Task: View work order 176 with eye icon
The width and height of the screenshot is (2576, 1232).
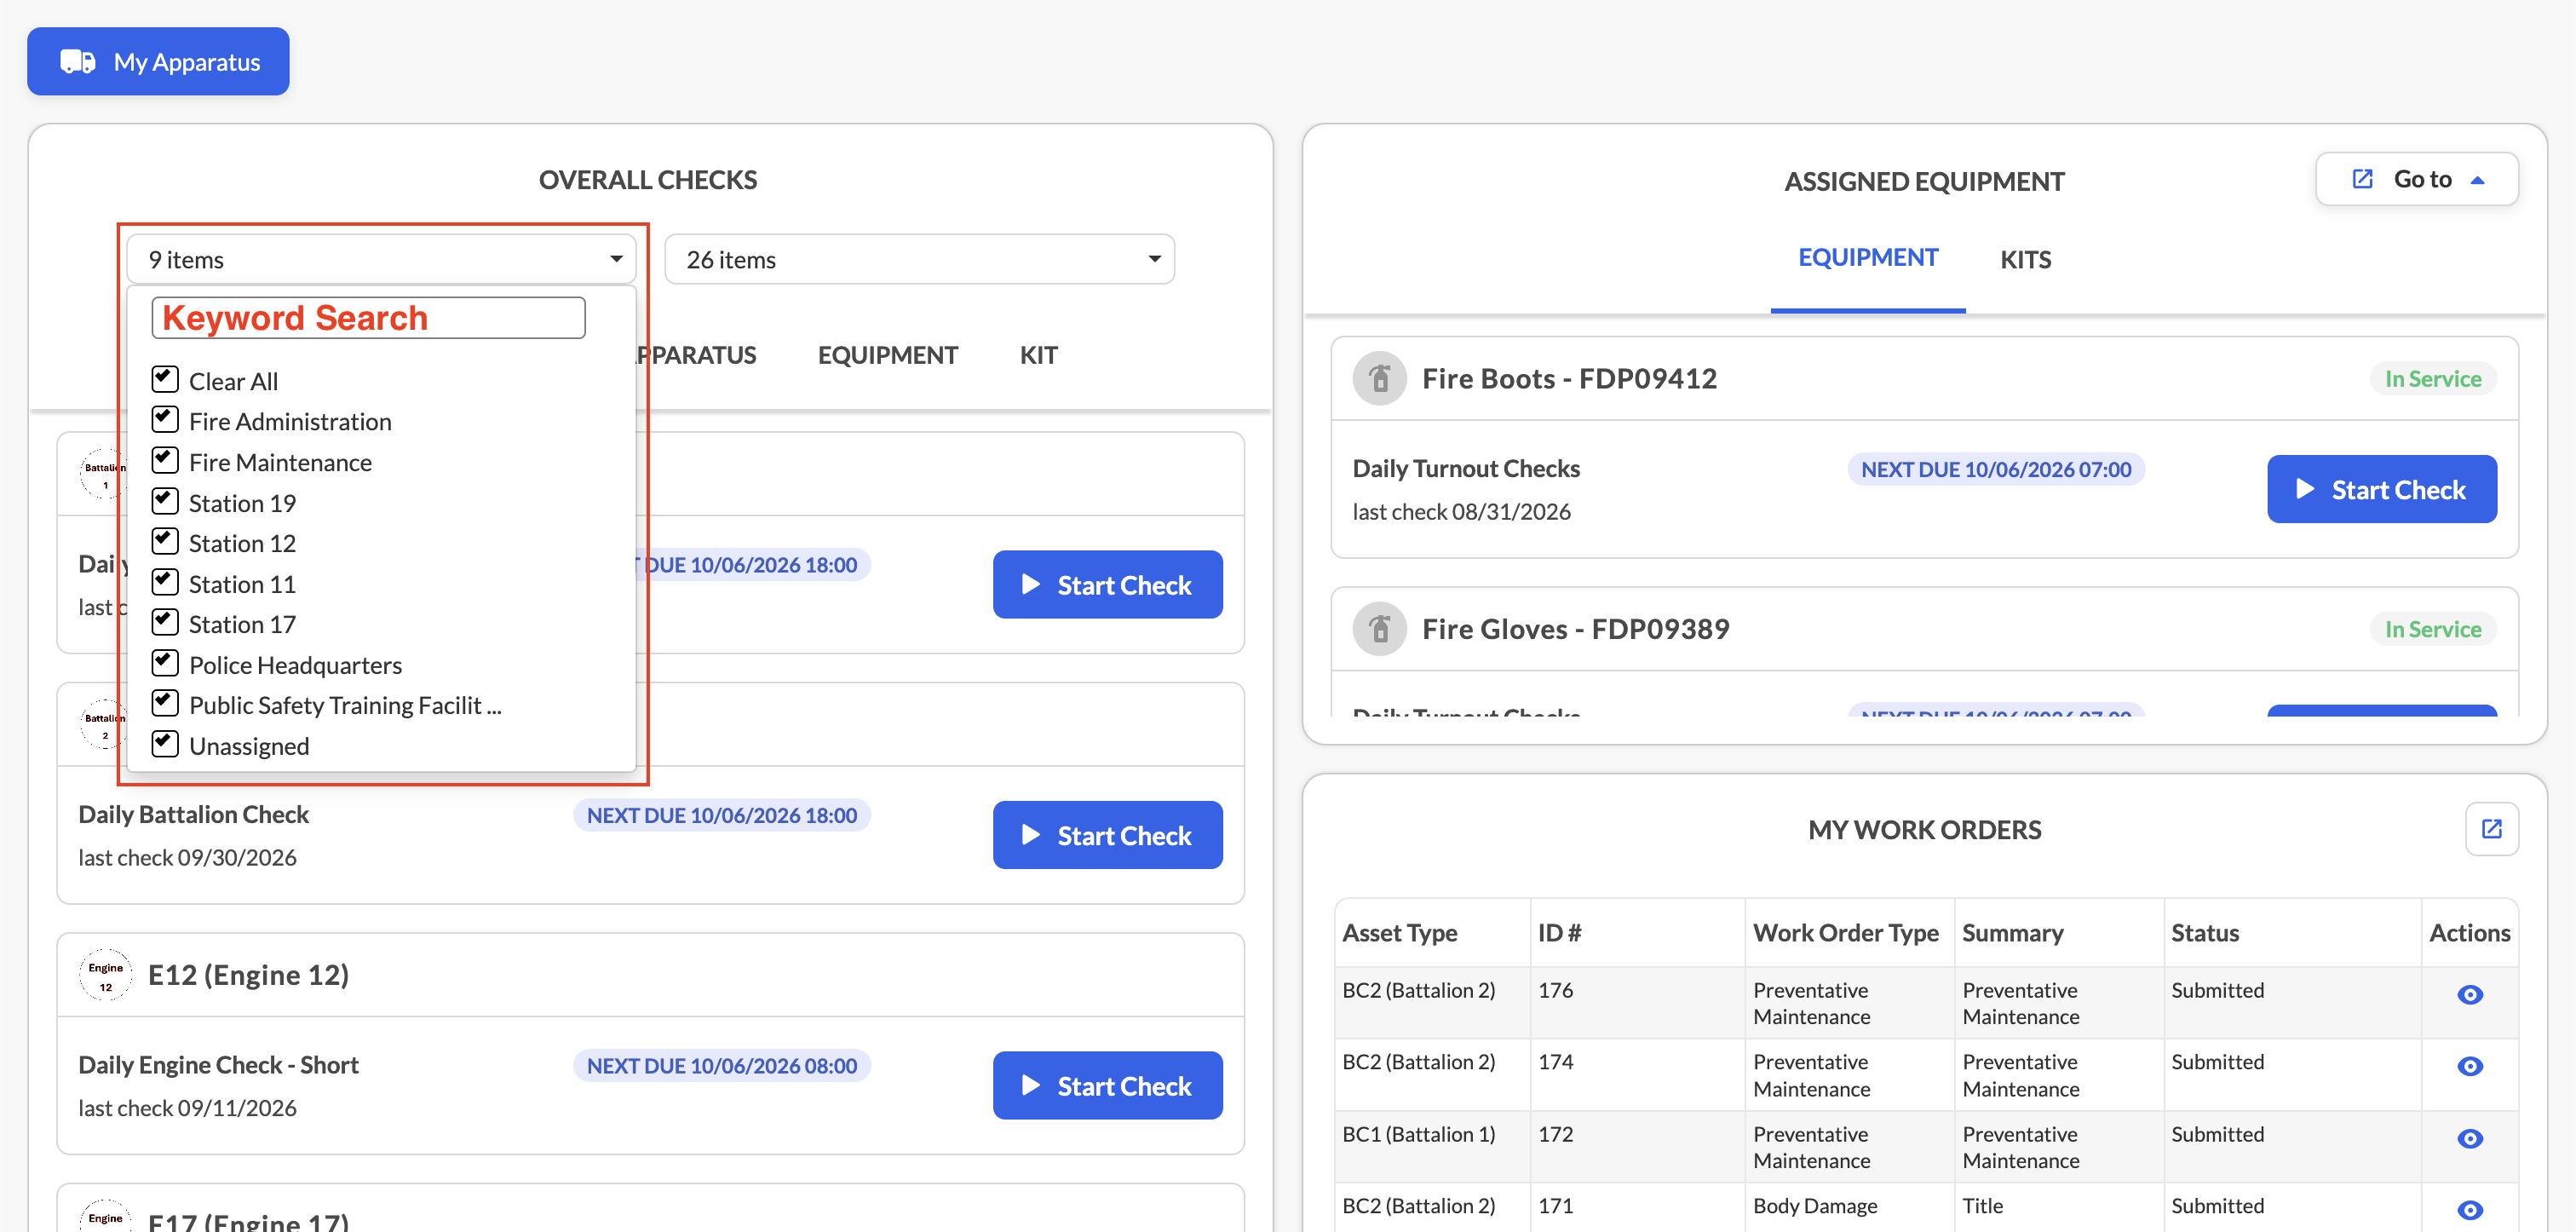Action: click(x=2469, y=995)
